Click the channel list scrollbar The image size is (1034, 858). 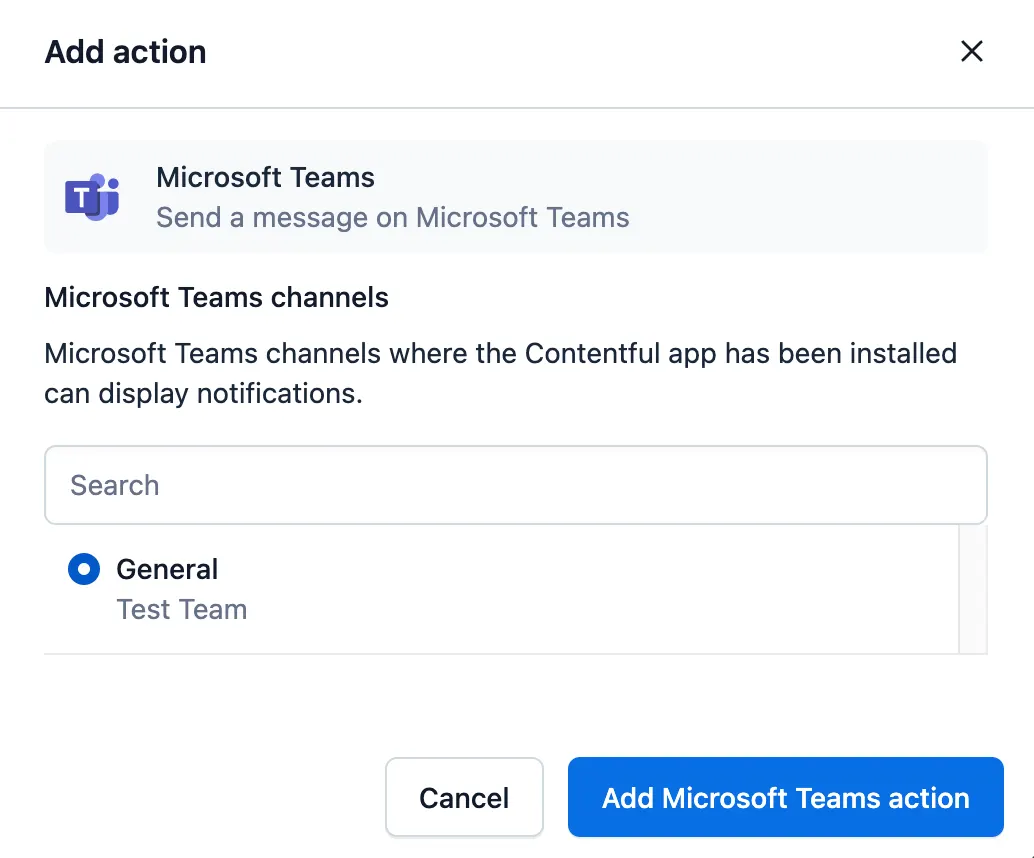(x=973, y=589)
